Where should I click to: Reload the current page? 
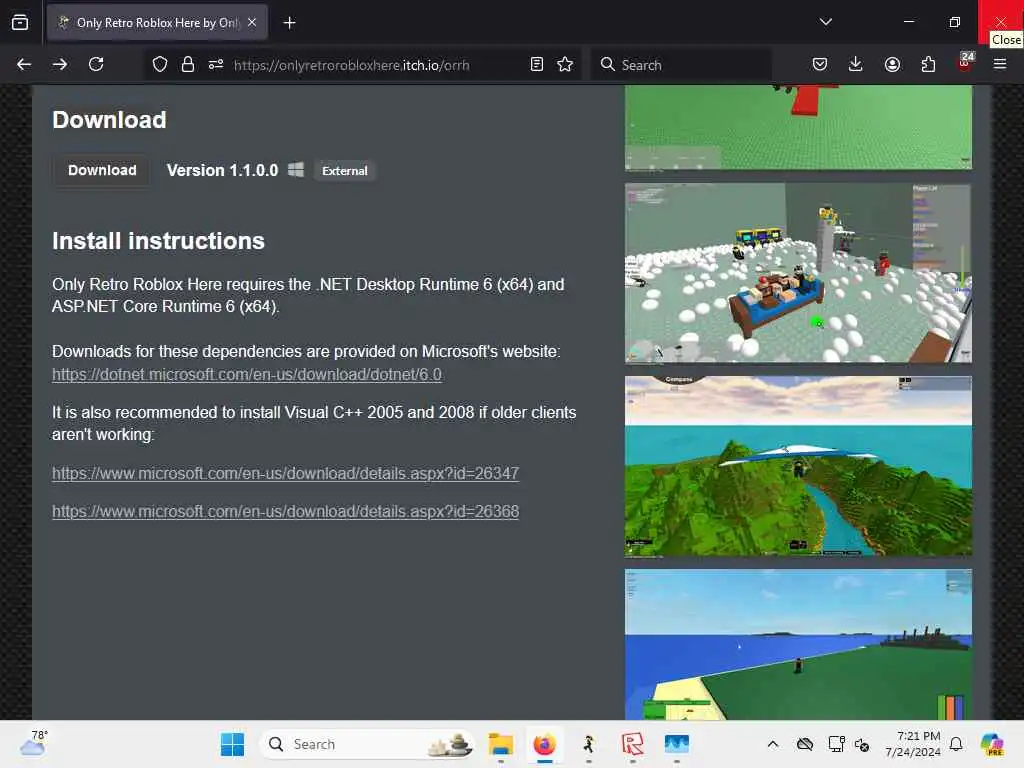tap(96, 64)
